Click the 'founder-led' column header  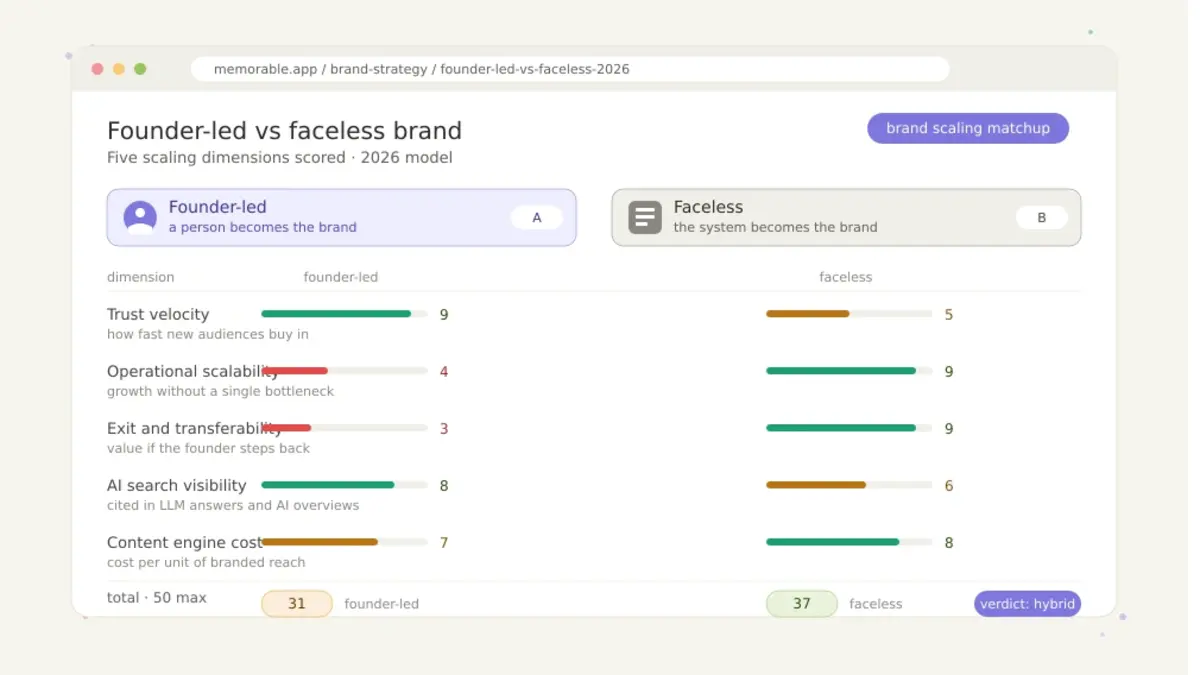pyautogui.click(x=341, y=277)
